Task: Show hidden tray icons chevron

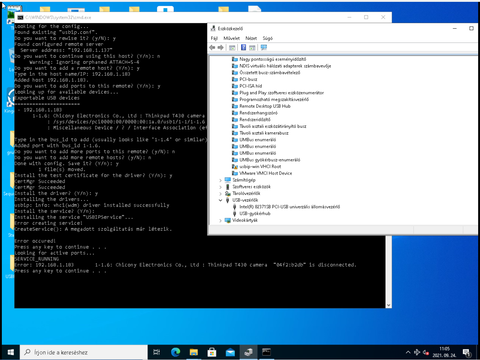Action: 408,352
